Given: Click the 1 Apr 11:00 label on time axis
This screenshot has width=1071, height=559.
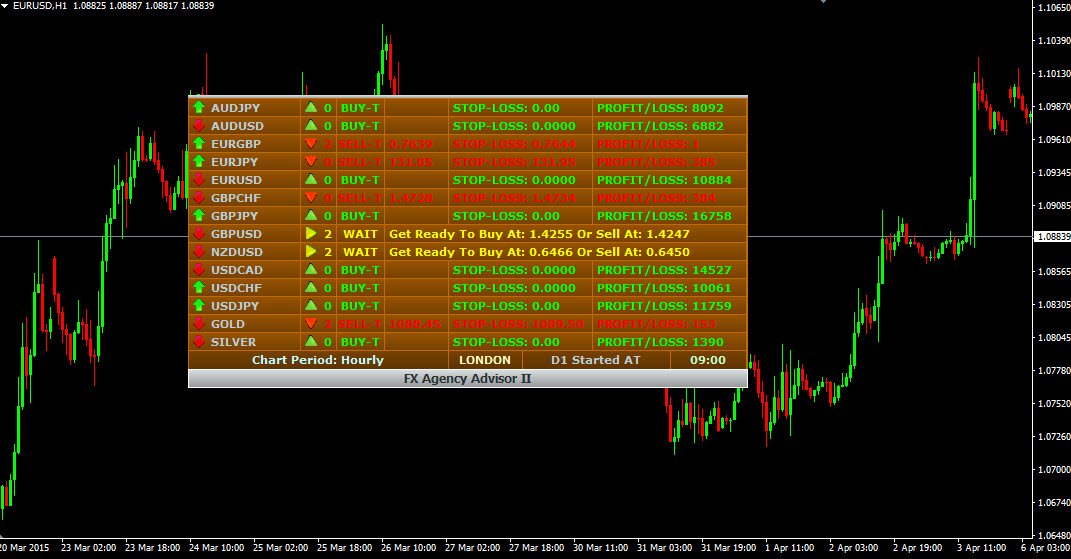Looking at the screenshot, I should (790, 547).
